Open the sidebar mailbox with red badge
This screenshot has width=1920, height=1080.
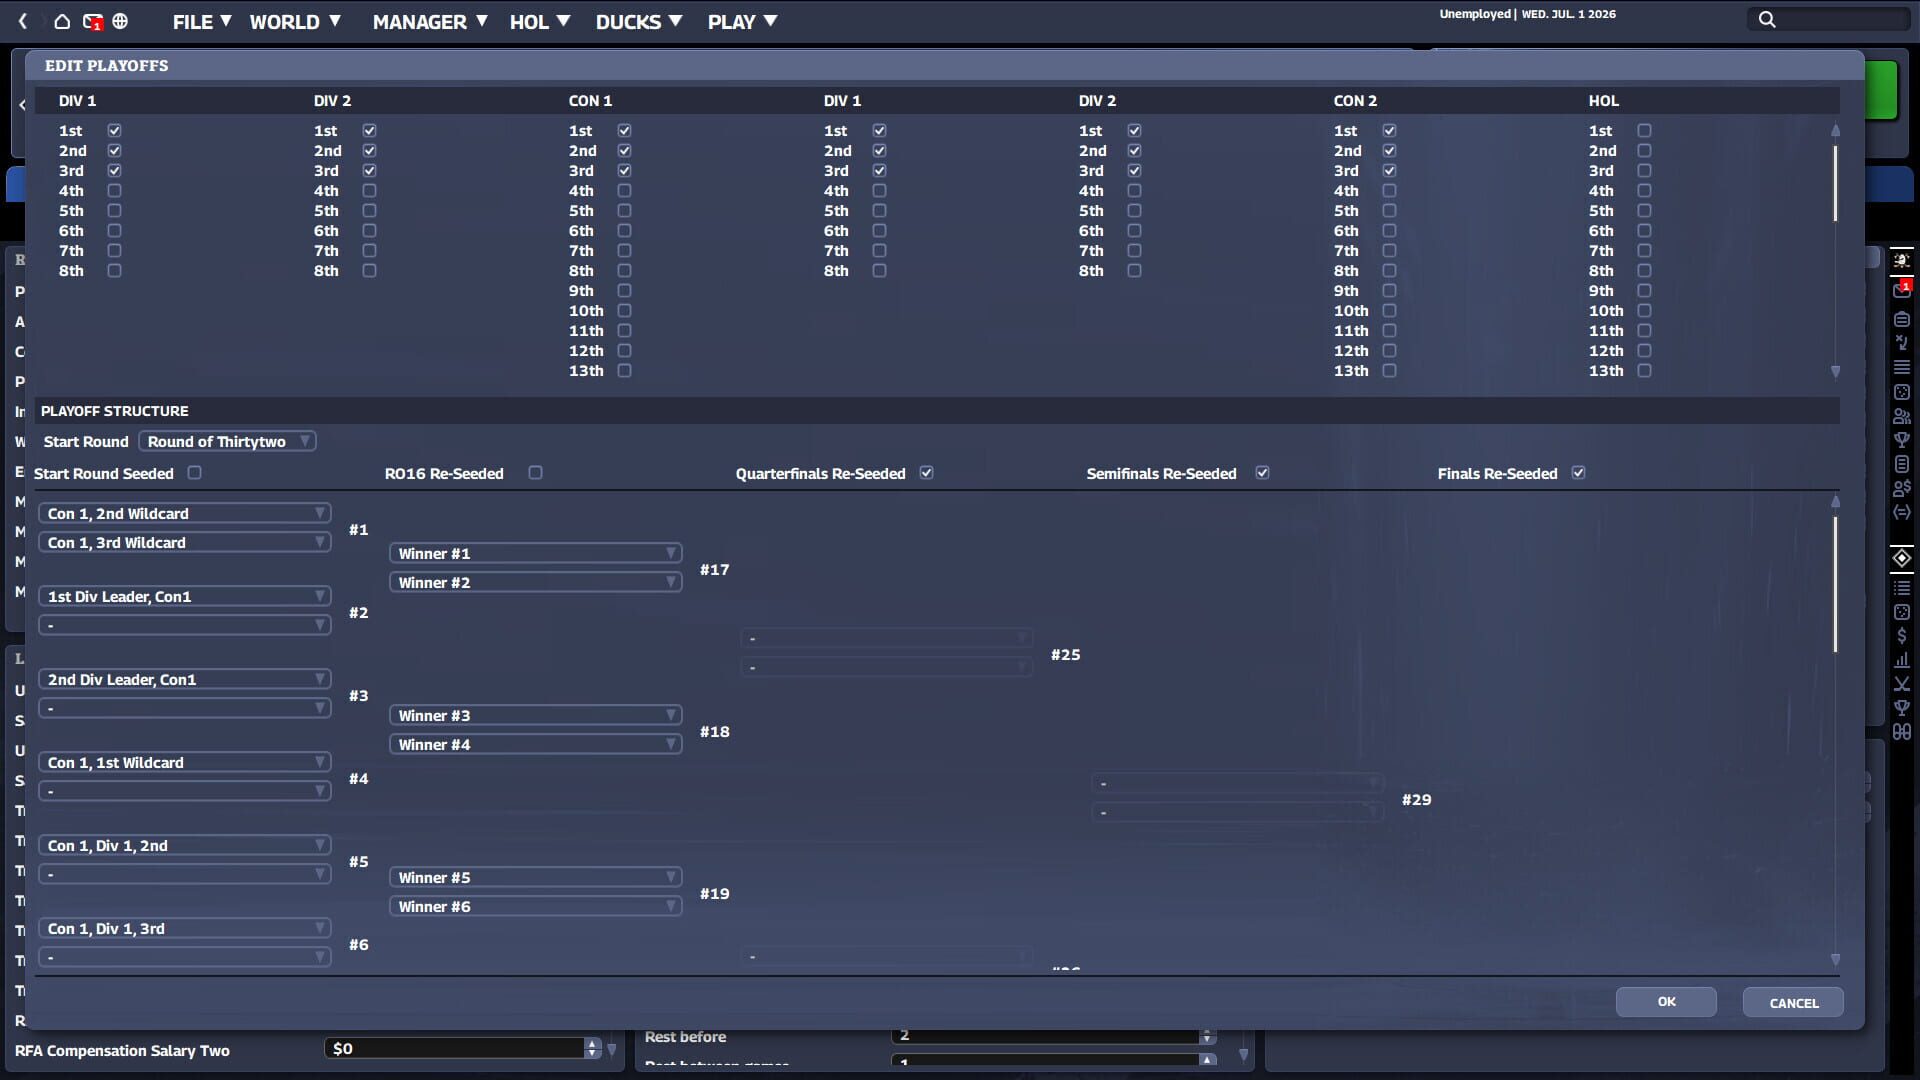click(1902, 289)
